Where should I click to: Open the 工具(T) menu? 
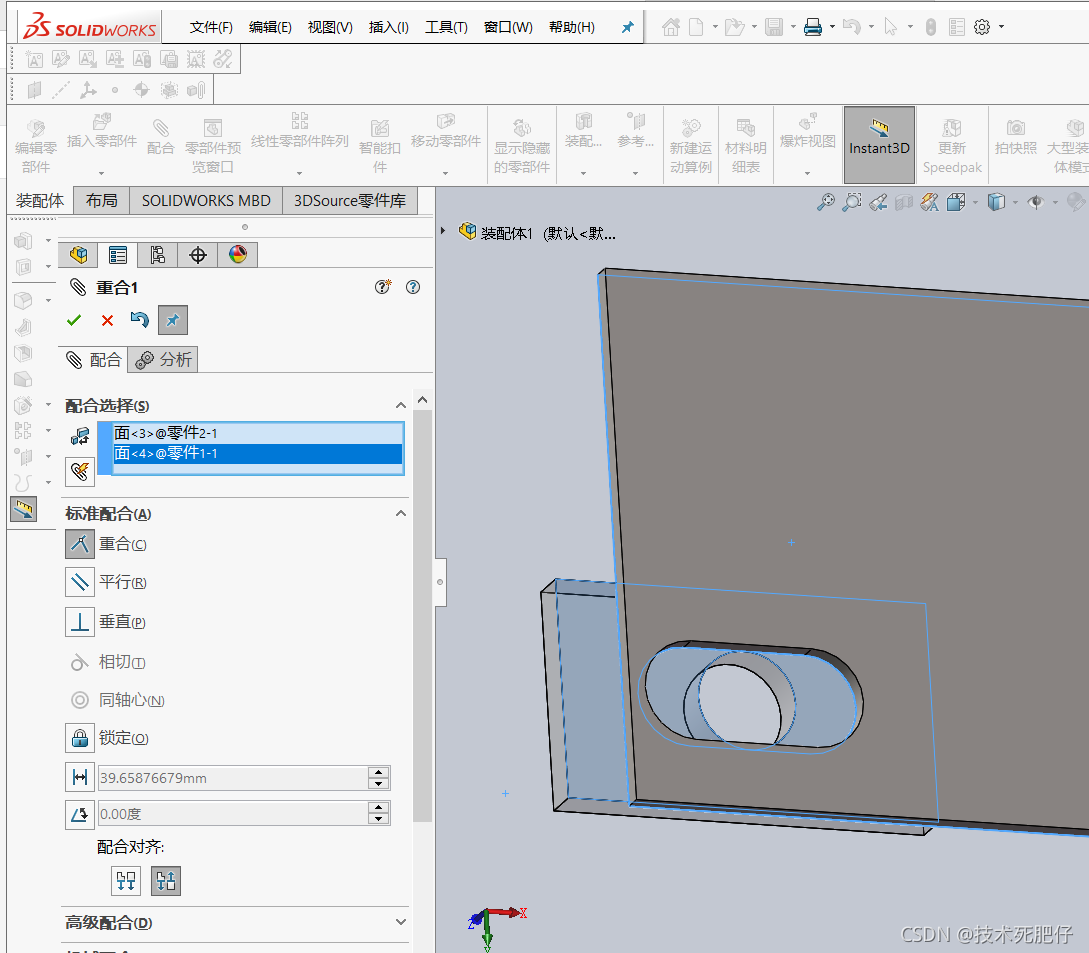click(x=446, y=27)
